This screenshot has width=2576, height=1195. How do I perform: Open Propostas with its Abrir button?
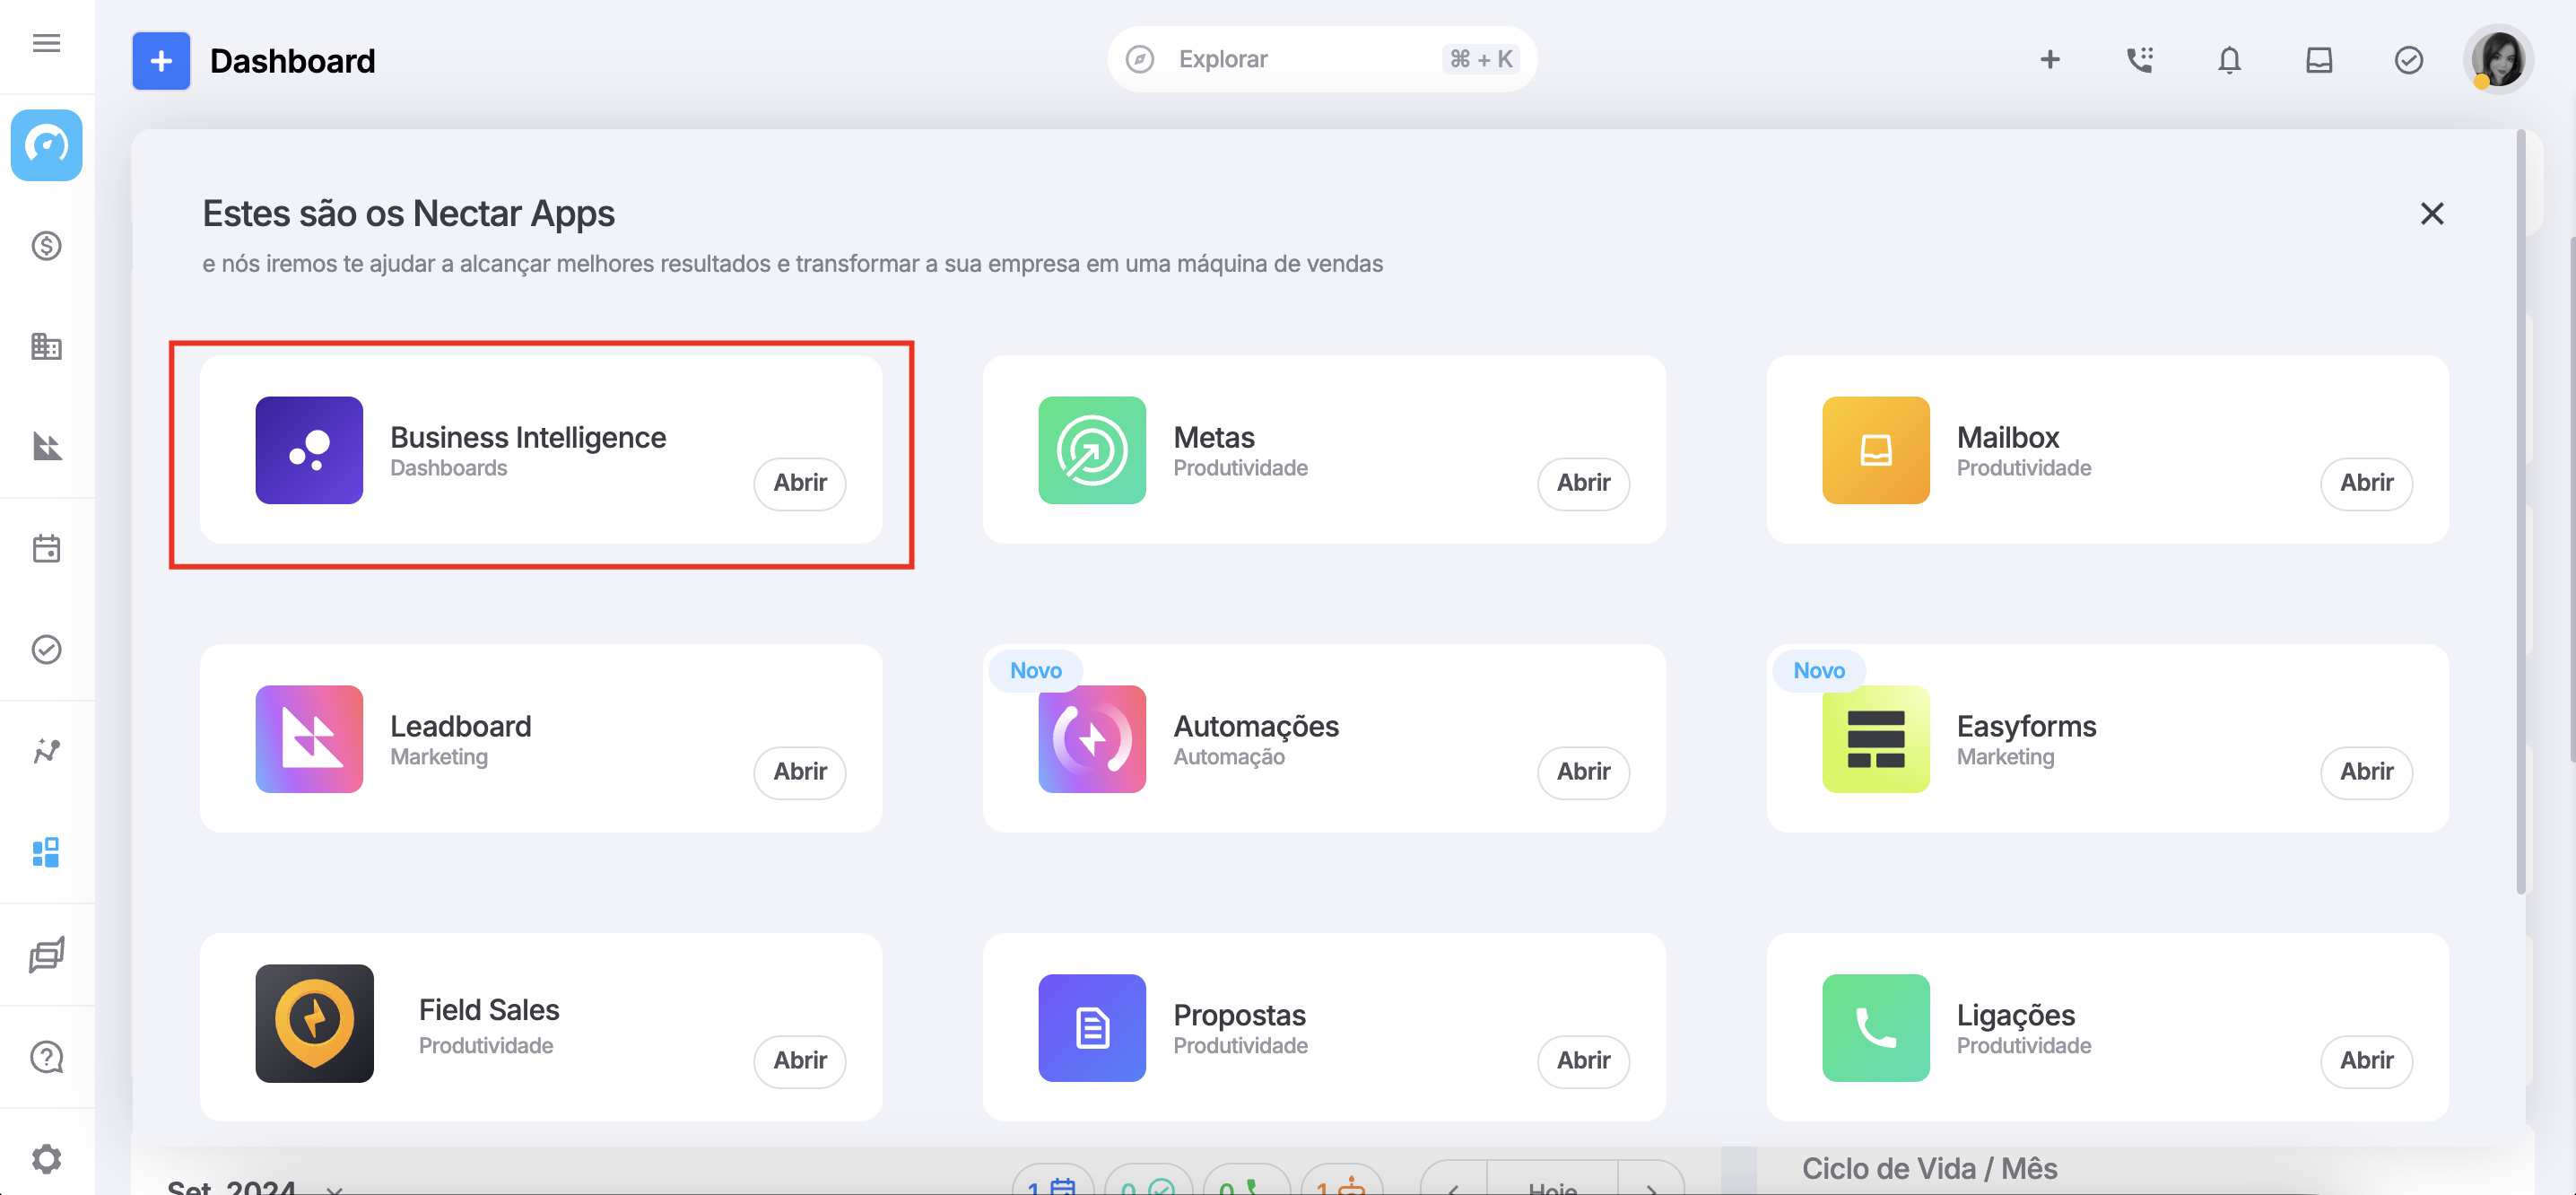tap(1583, 1062)
